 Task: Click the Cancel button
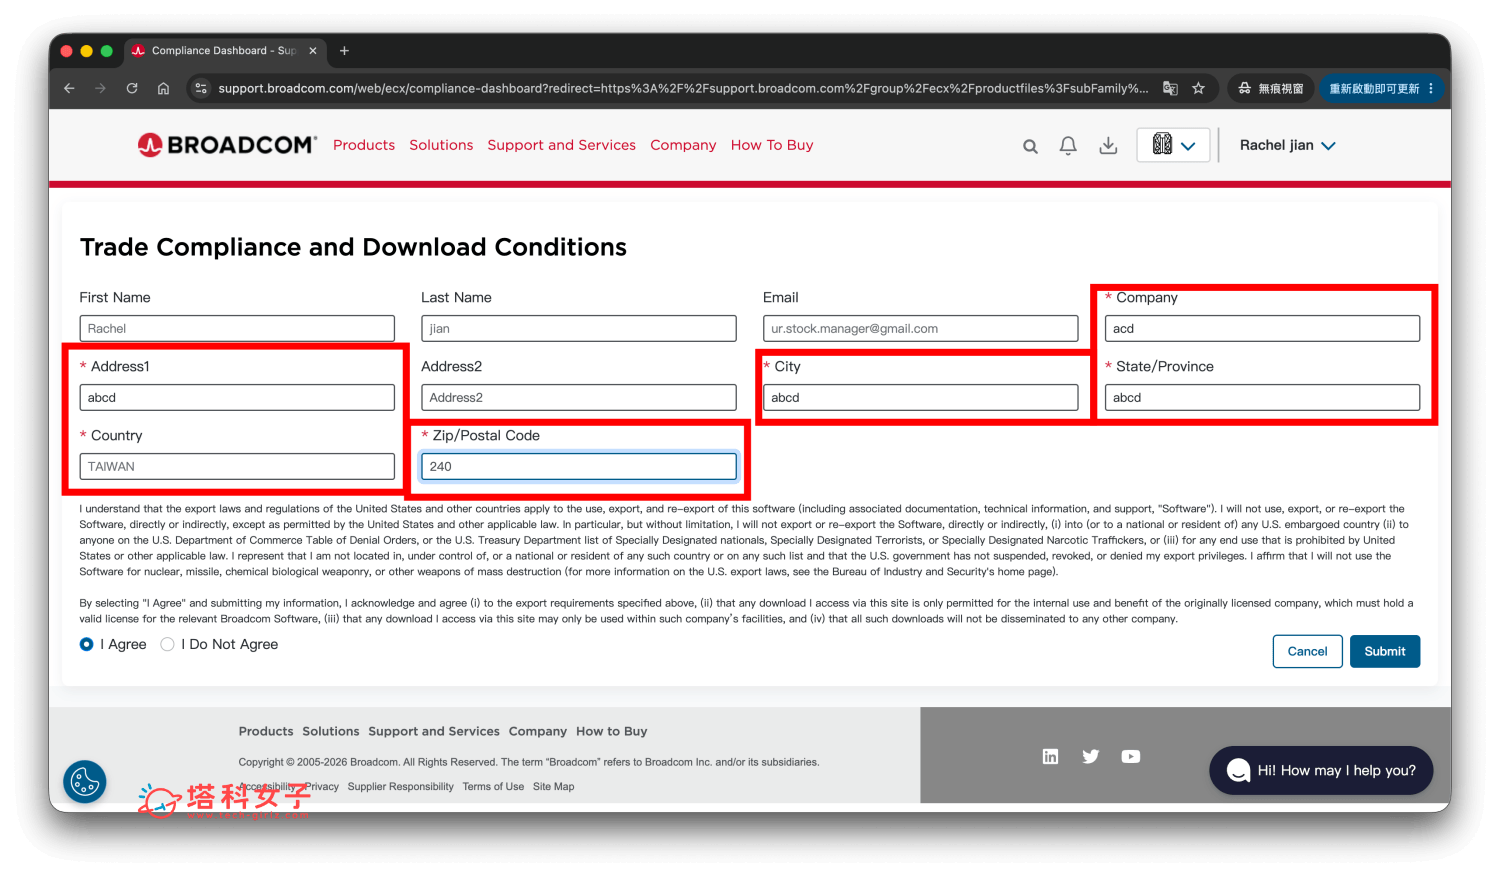[x=1307, y=651]
